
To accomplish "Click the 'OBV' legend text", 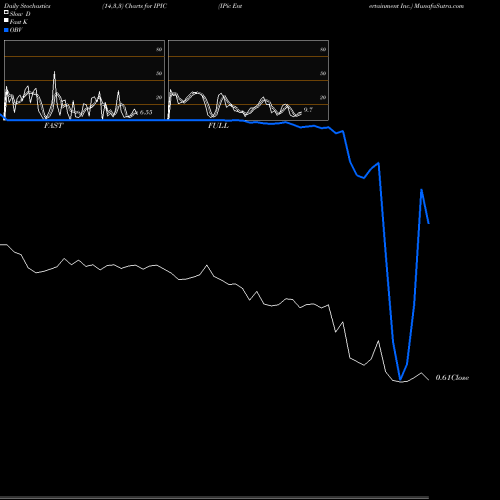I will click(16, 30).
